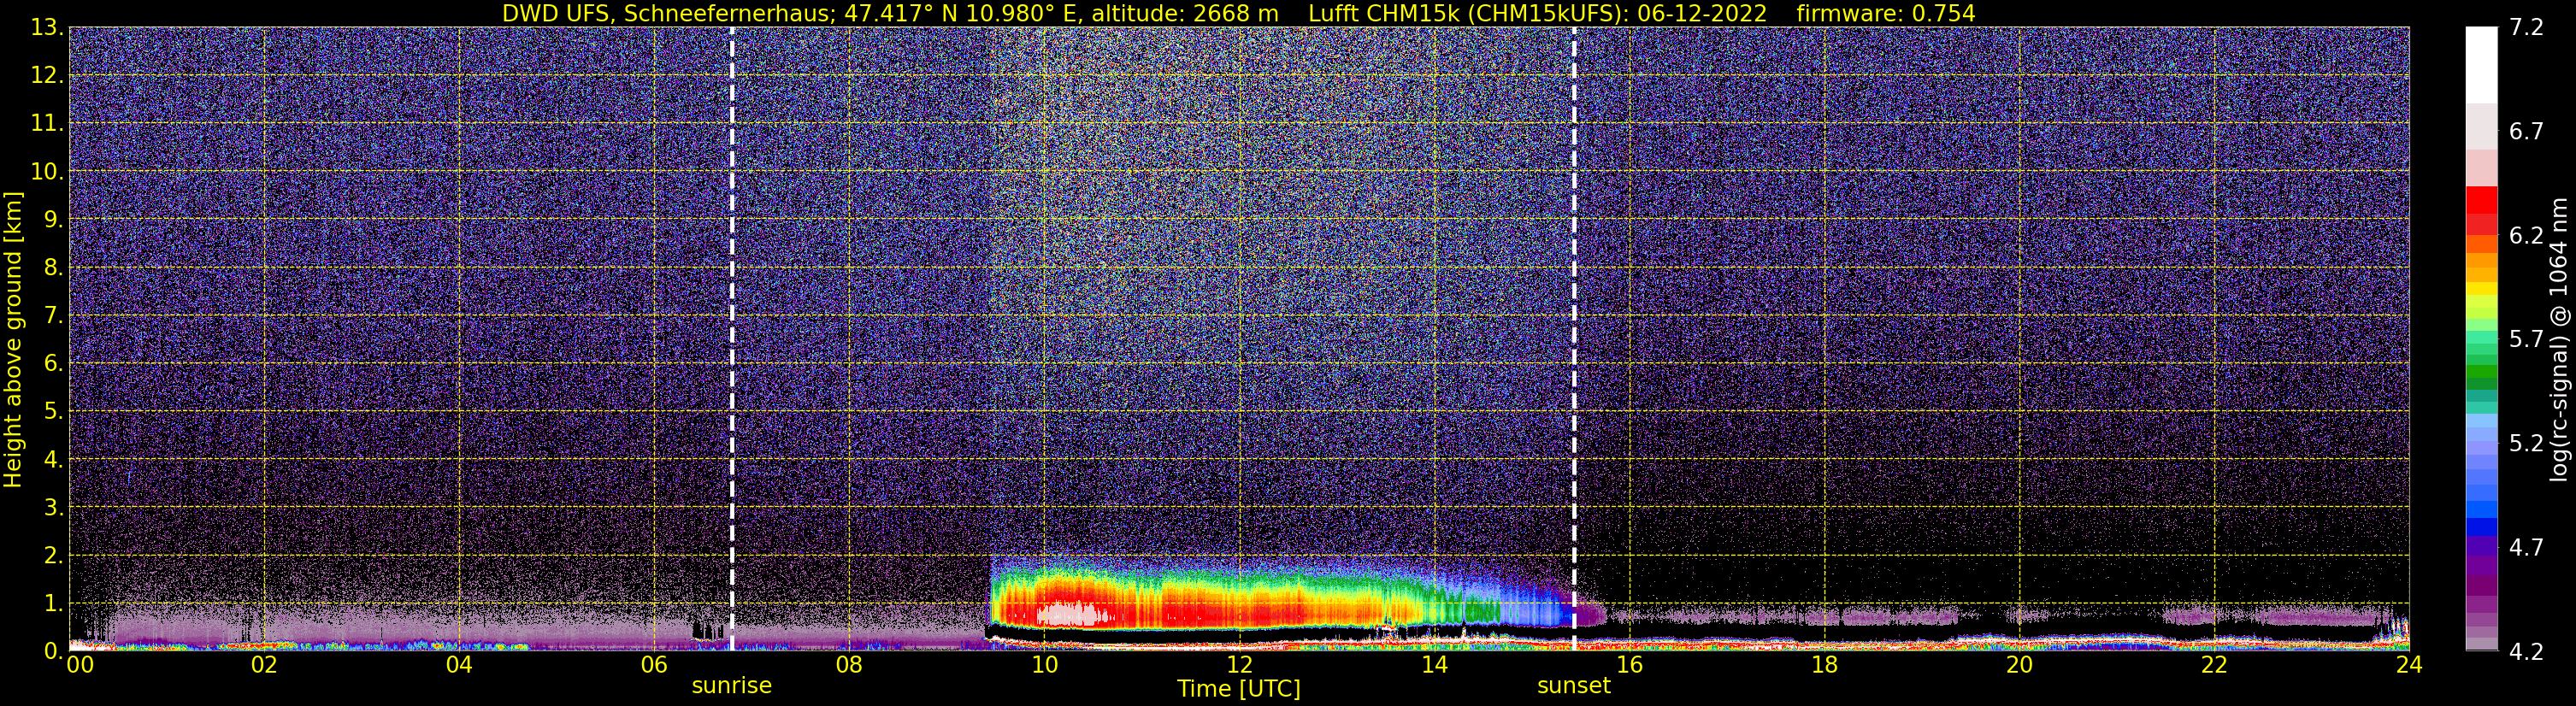The image size is (2576, 706).
Task: Click the height axis tick label 4
Action: pyautogui.click(x=53, y=460)
